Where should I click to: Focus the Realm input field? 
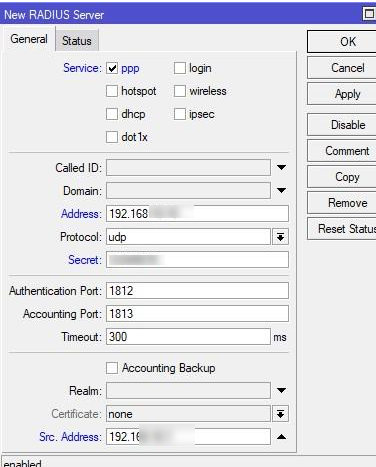click(188, 390)
